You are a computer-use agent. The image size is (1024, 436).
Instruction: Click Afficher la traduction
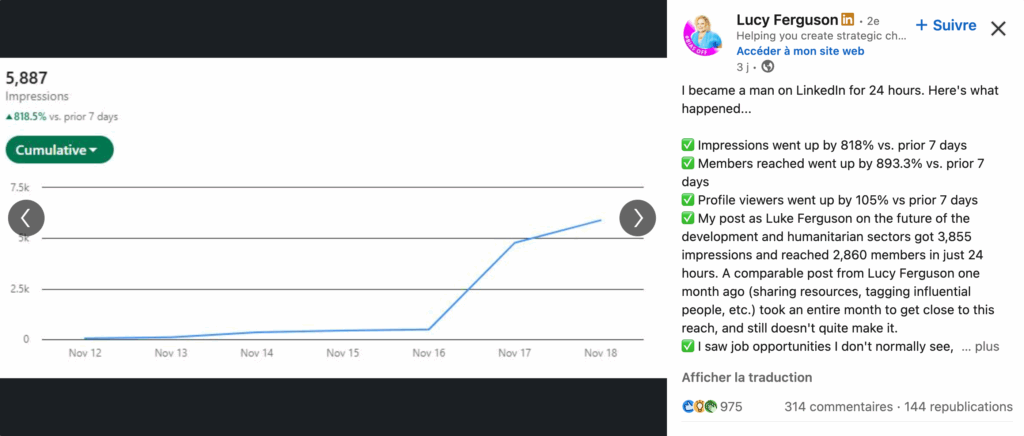click(x=746, y=378)
